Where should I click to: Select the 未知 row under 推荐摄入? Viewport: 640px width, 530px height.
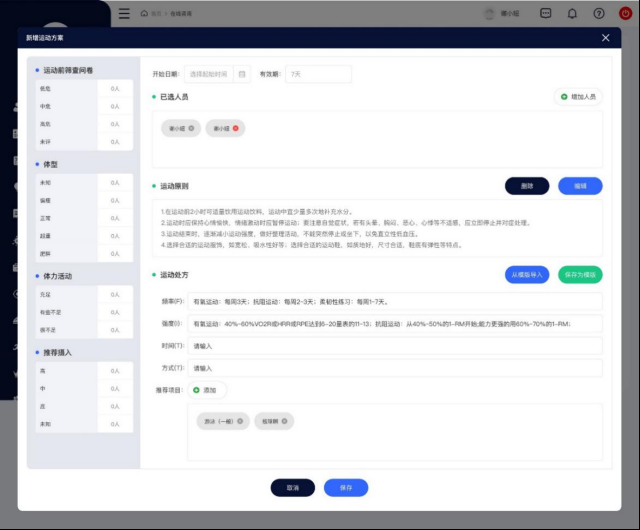(x=84, y=424)
